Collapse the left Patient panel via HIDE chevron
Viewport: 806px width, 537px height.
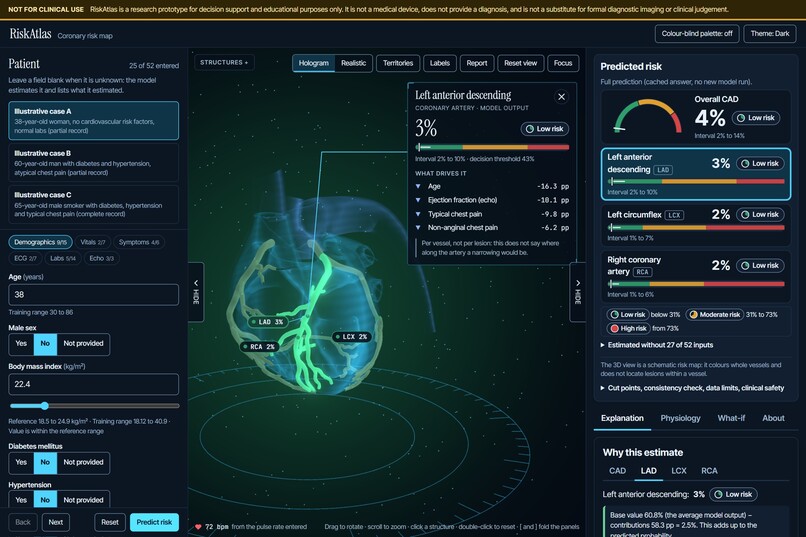pyautogui.click(x=196, y=292)
